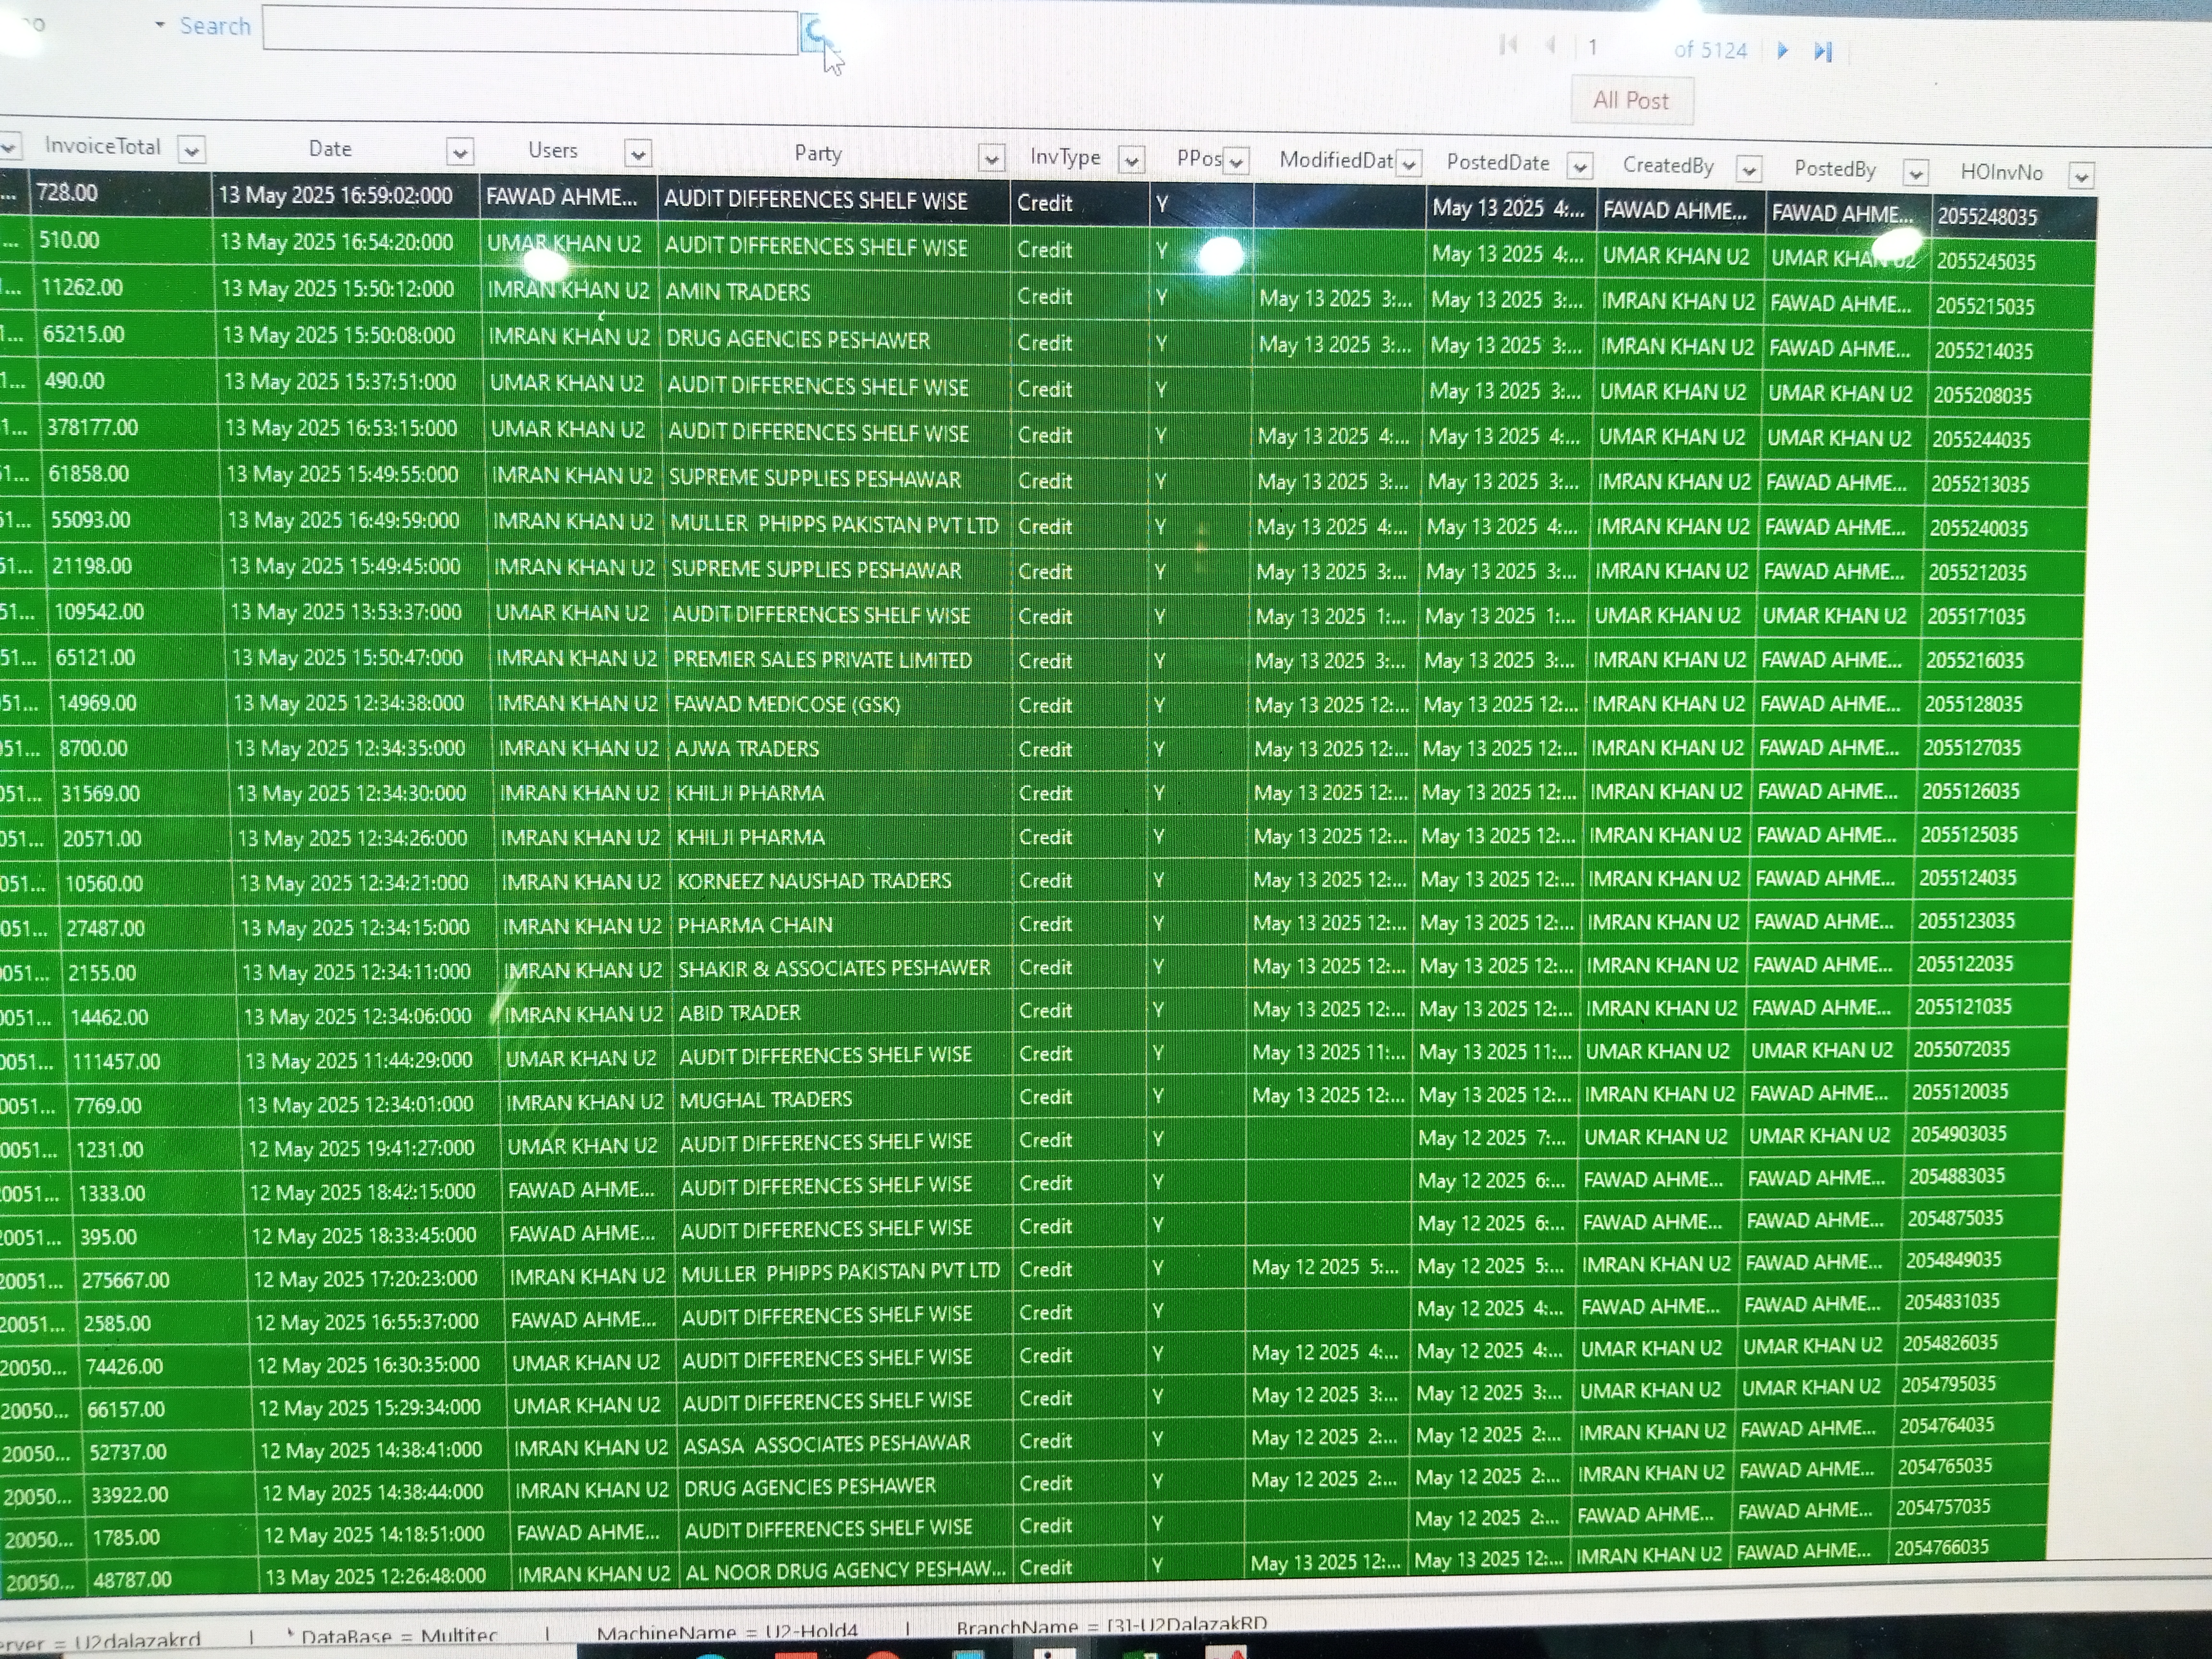The height and width of the screenshot is (1659, 2212).
Task: Open the PostedBy column filter dropdown
Action: 1915,173
